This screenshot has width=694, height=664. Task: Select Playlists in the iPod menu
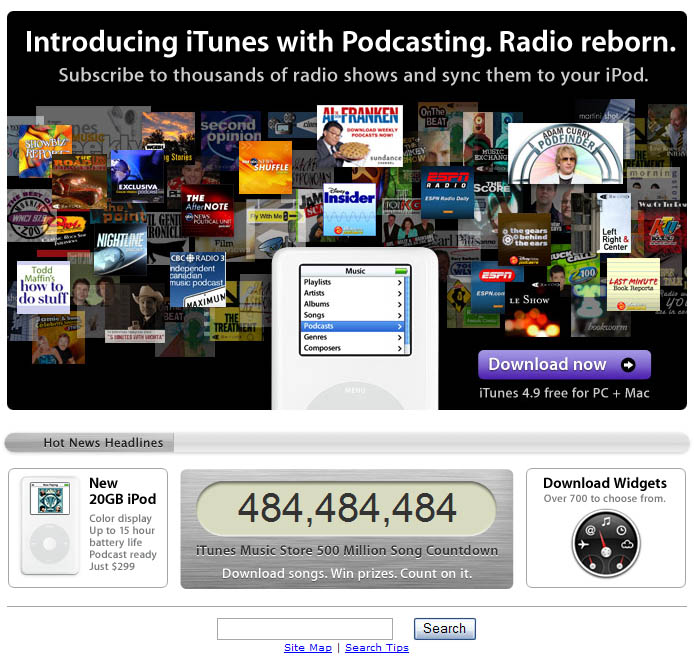353,282
